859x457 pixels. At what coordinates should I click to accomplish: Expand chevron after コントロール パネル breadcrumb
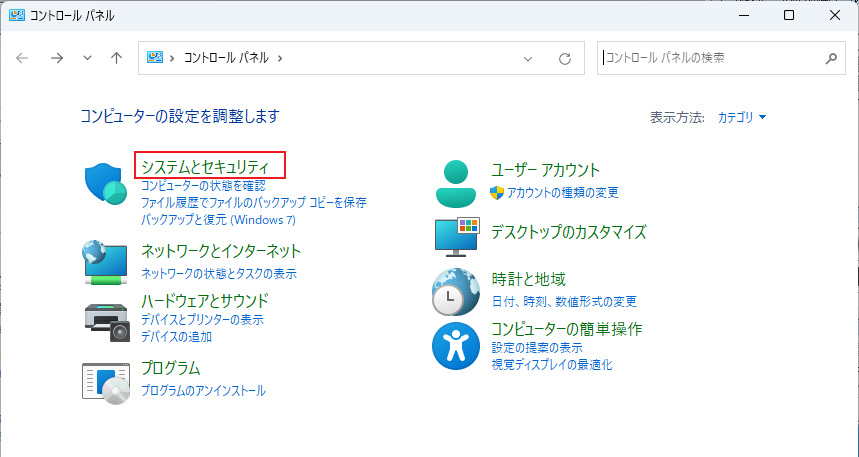280,58
